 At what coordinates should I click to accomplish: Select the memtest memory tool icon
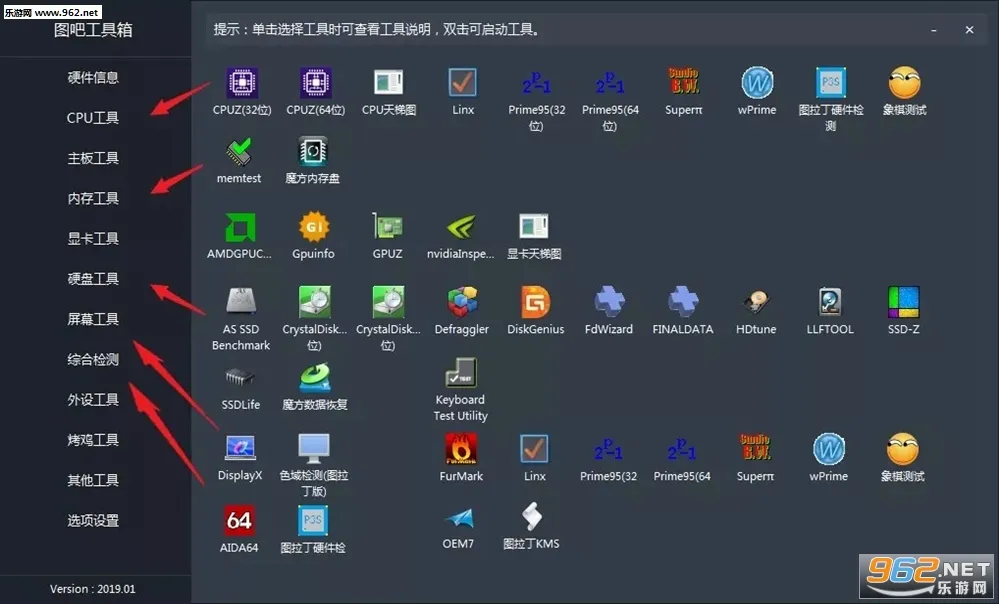(x=239, y=153)
